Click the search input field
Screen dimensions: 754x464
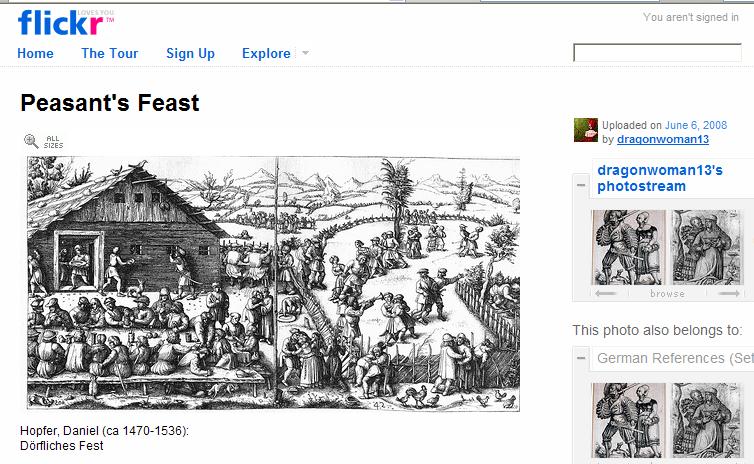click(657, 53)
